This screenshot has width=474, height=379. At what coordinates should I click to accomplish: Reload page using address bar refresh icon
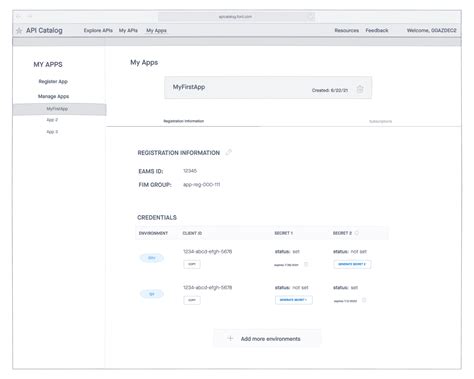coord(310,17)
